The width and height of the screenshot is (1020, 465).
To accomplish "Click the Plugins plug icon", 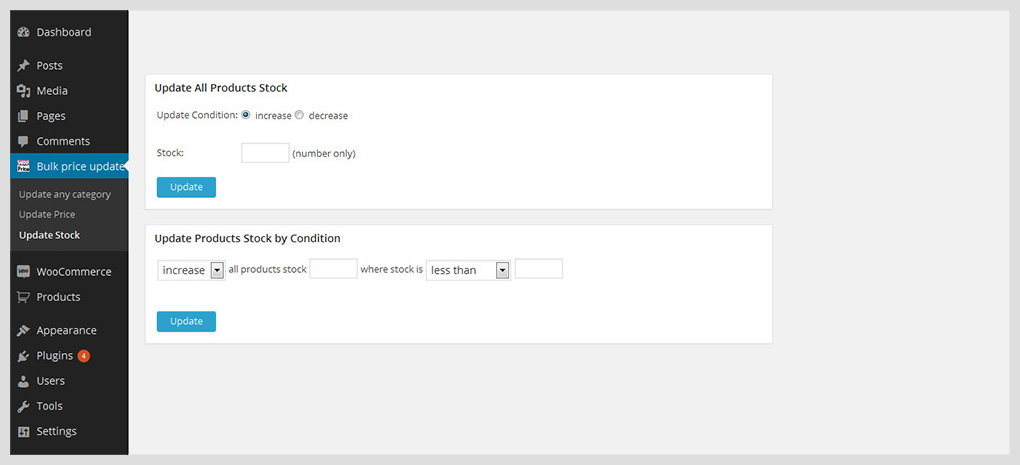I will pos(23,356).
